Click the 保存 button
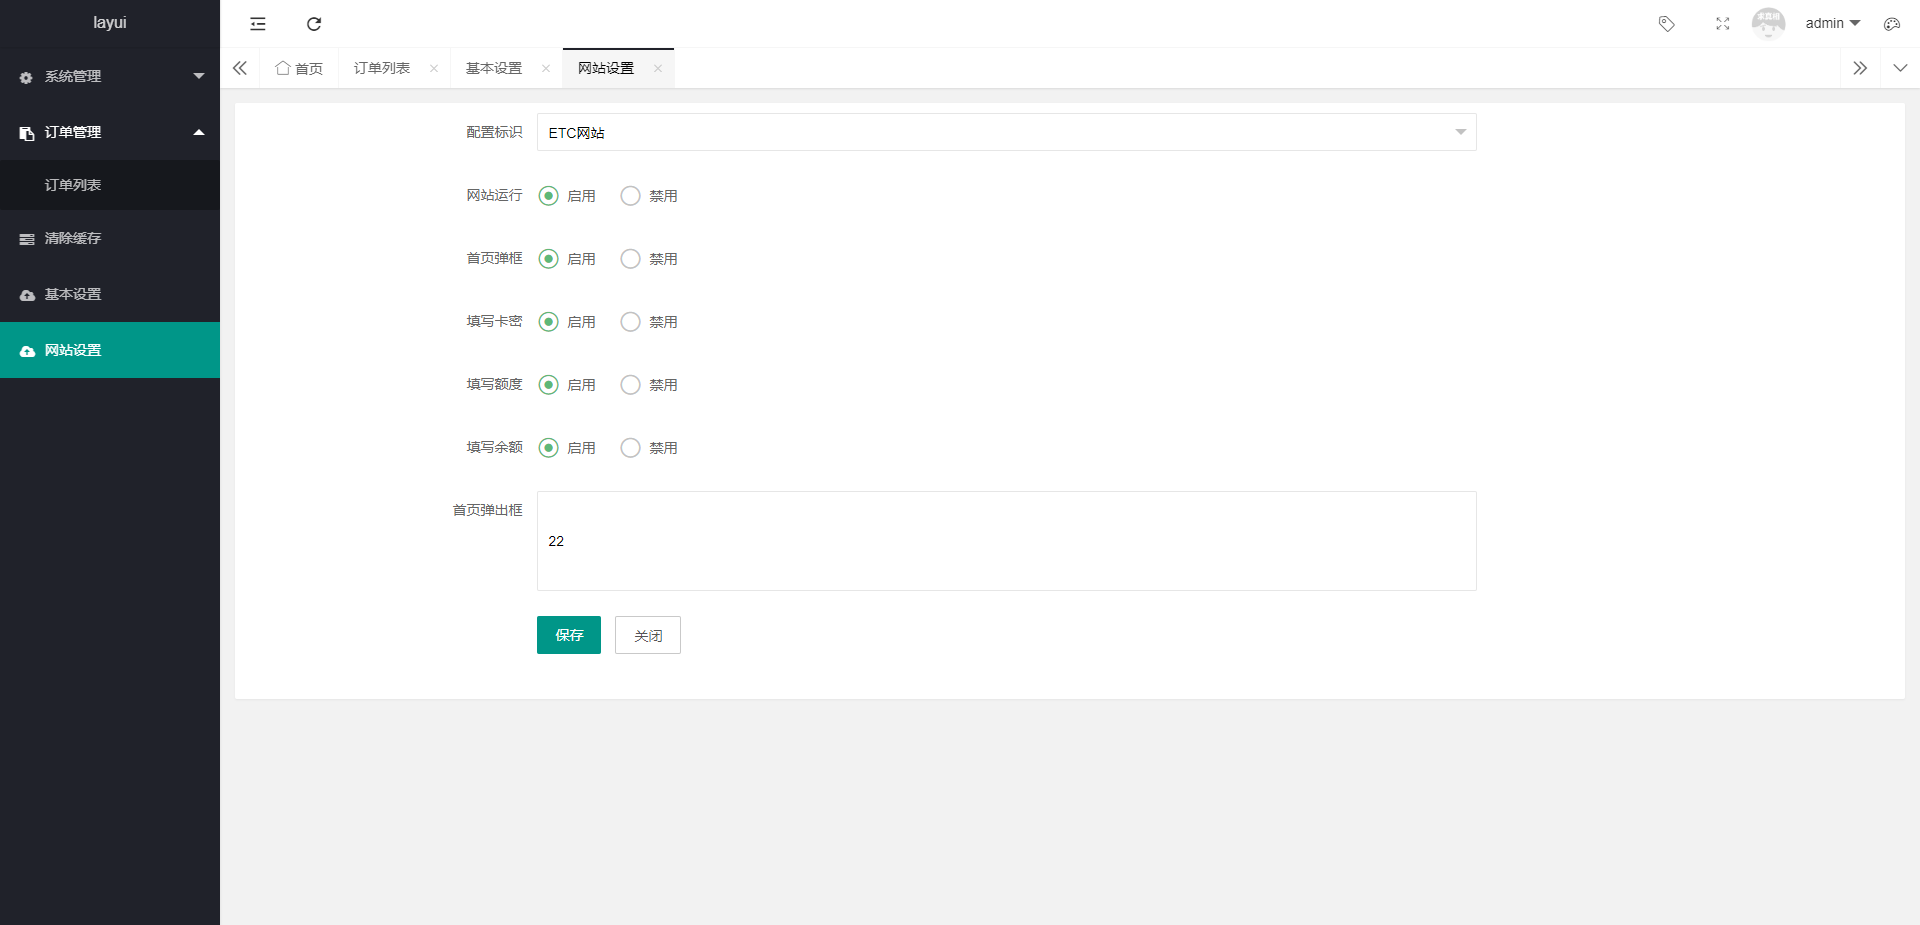This screenshot has width=1920, height=925. [x=568, y=635]
